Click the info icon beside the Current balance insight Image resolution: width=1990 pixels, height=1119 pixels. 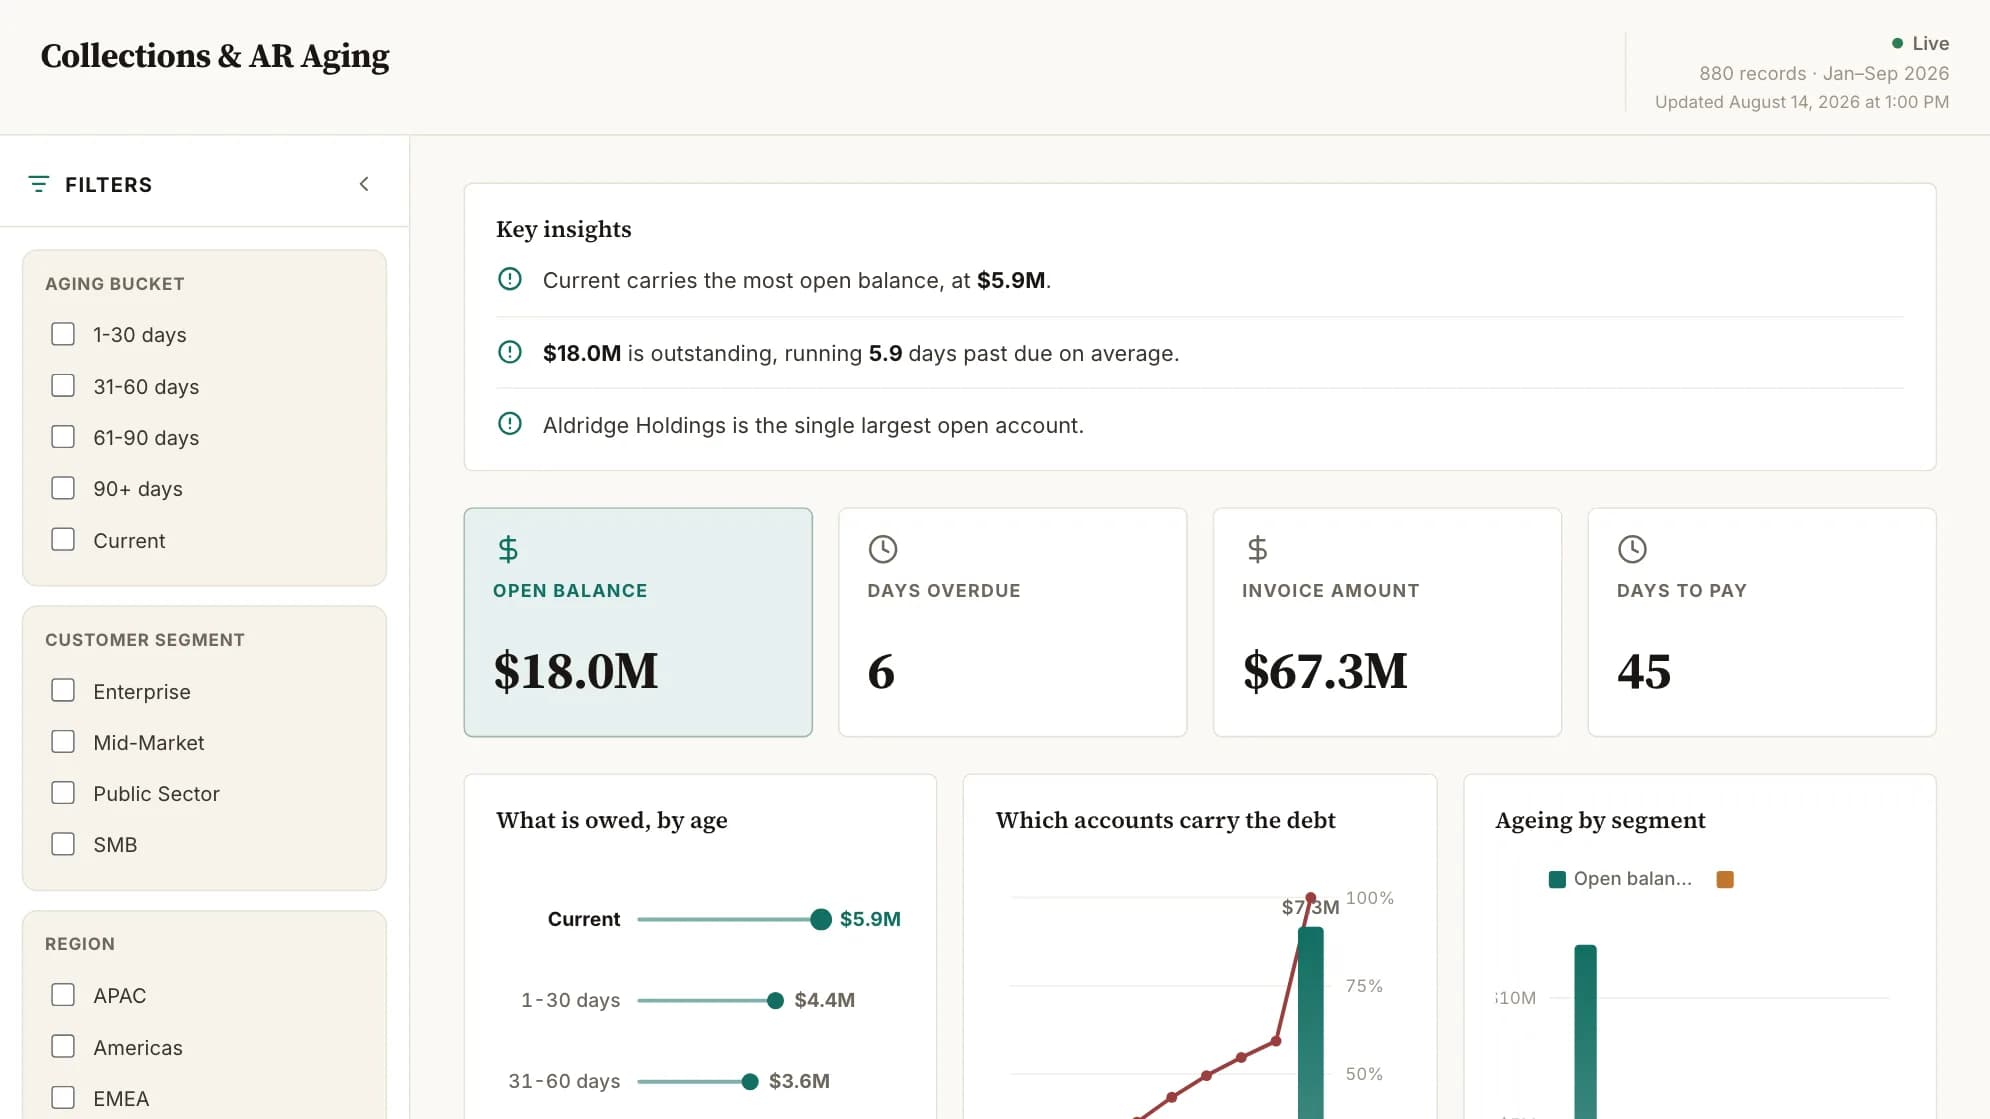click(x=510, y=279)
